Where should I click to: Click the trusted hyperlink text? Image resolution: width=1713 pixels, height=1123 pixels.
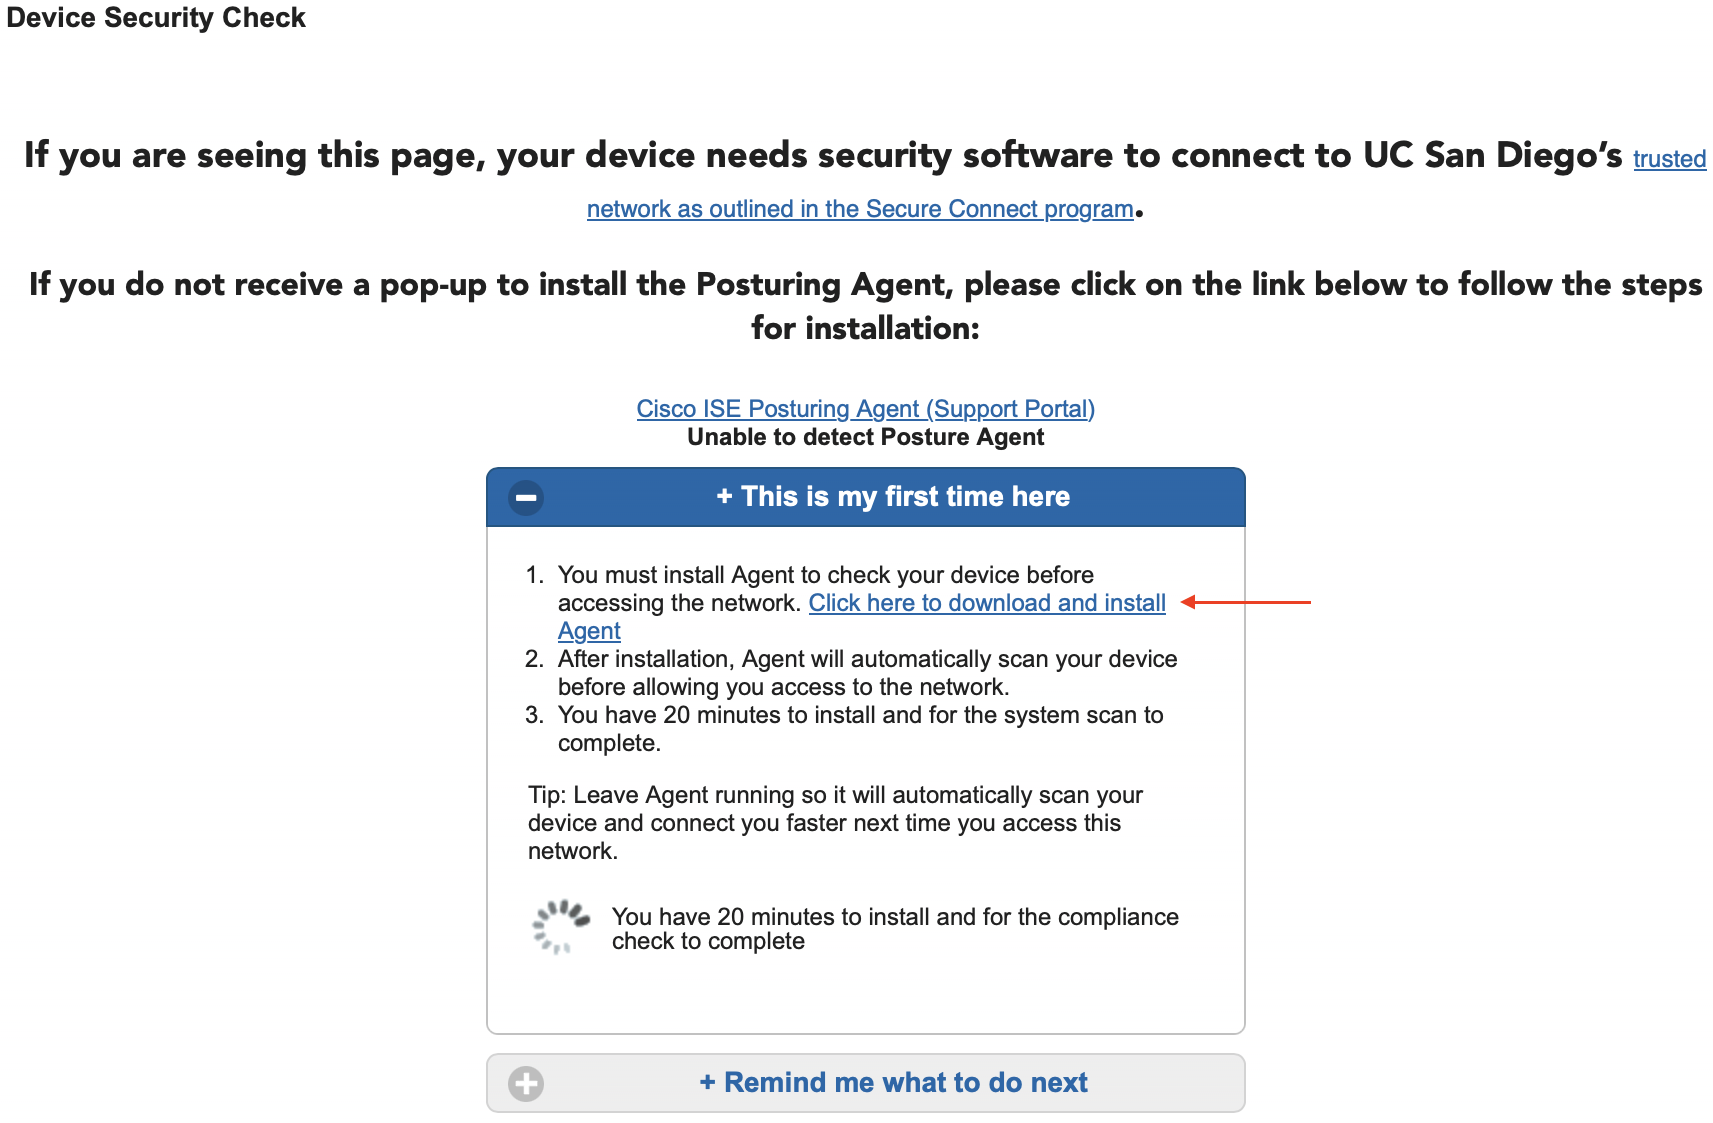click(x=1668, y=158)
